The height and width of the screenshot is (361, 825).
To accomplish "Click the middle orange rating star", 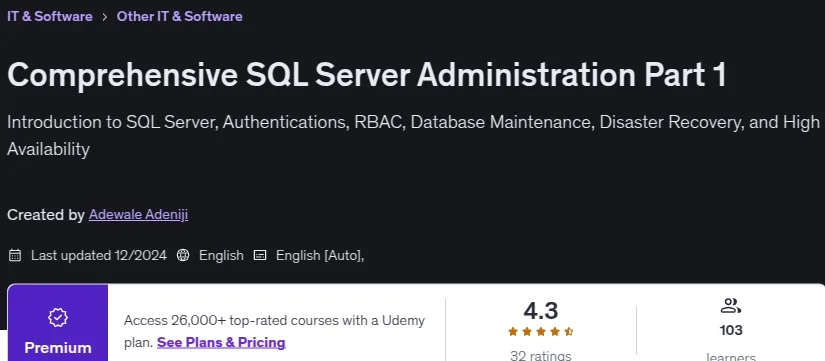I will point(541,332).
